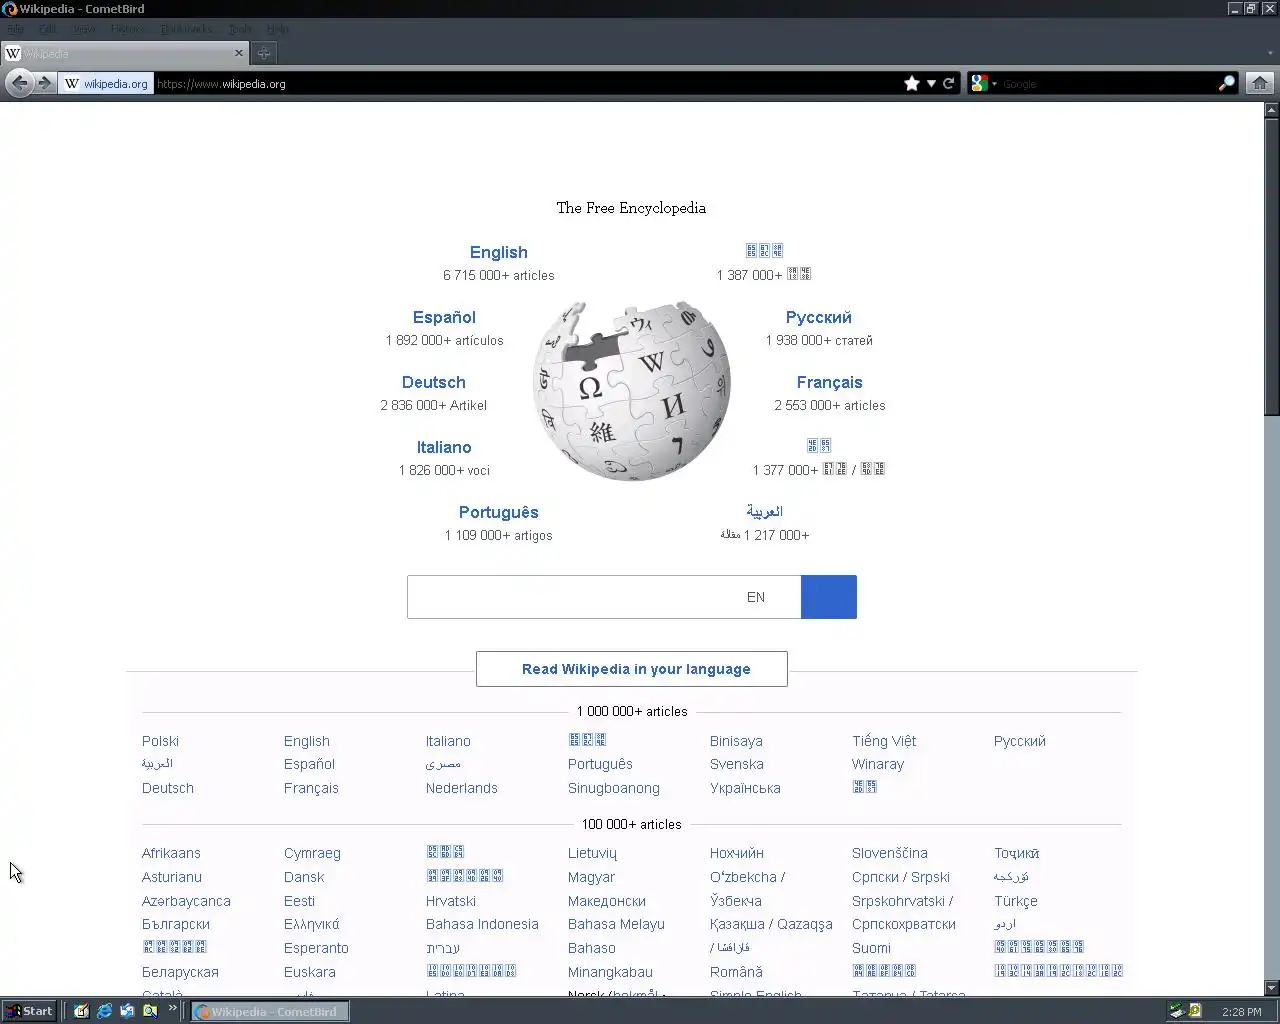This screenshot has height=1024, width=1280.
Task: Go to the browser home page
Action: (1260, 83)
